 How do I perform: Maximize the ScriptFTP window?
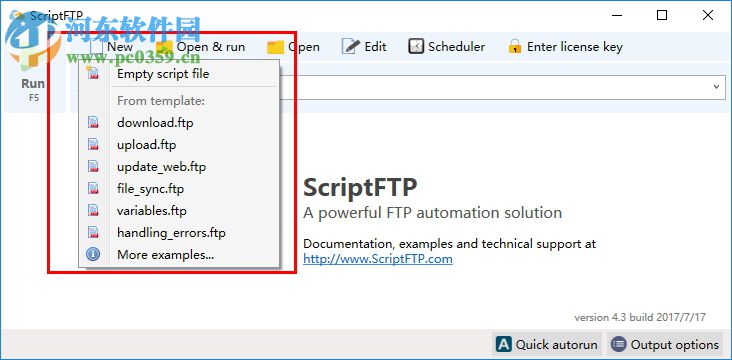tap(662, 15)
